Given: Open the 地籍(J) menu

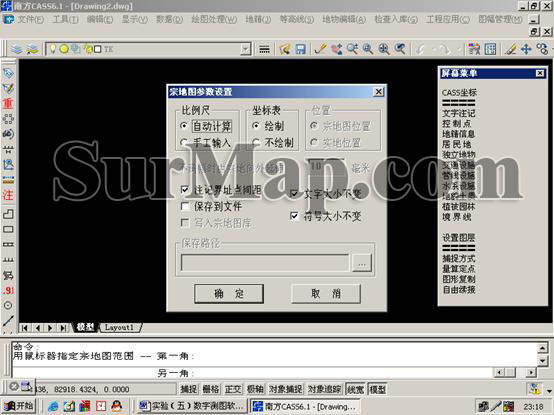Looking at the screenshot, I should pyautogui.click(x=258, y=19).
